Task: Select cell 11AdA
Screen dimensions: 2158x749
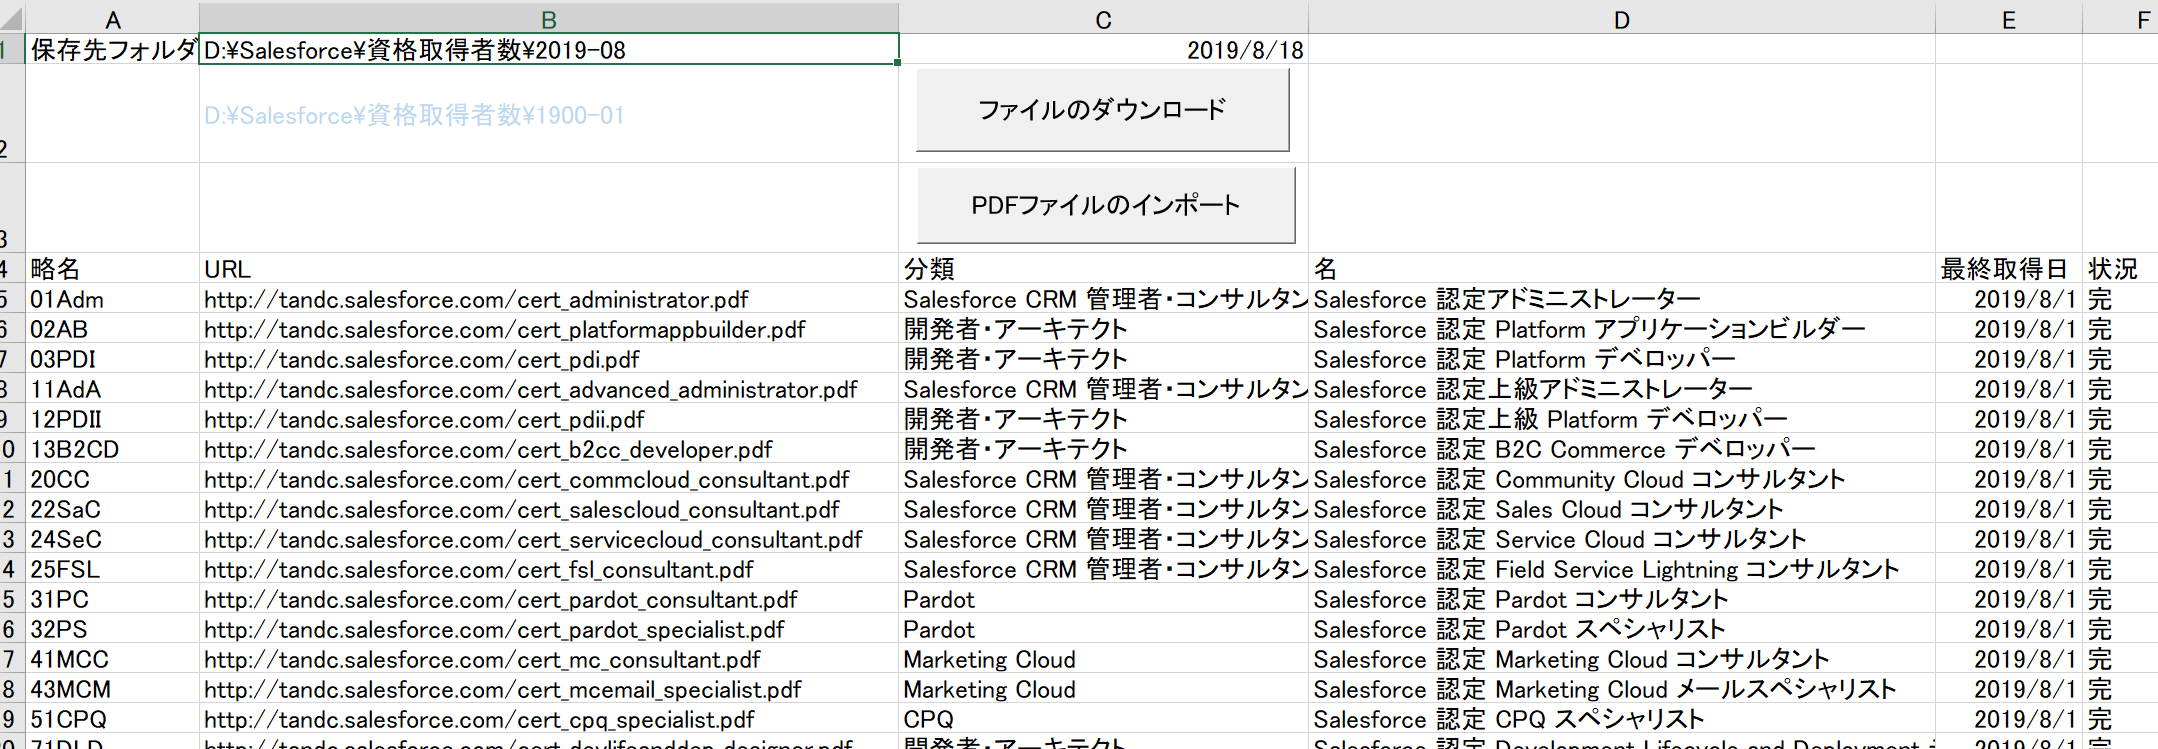Action: (x=112, y=388)
